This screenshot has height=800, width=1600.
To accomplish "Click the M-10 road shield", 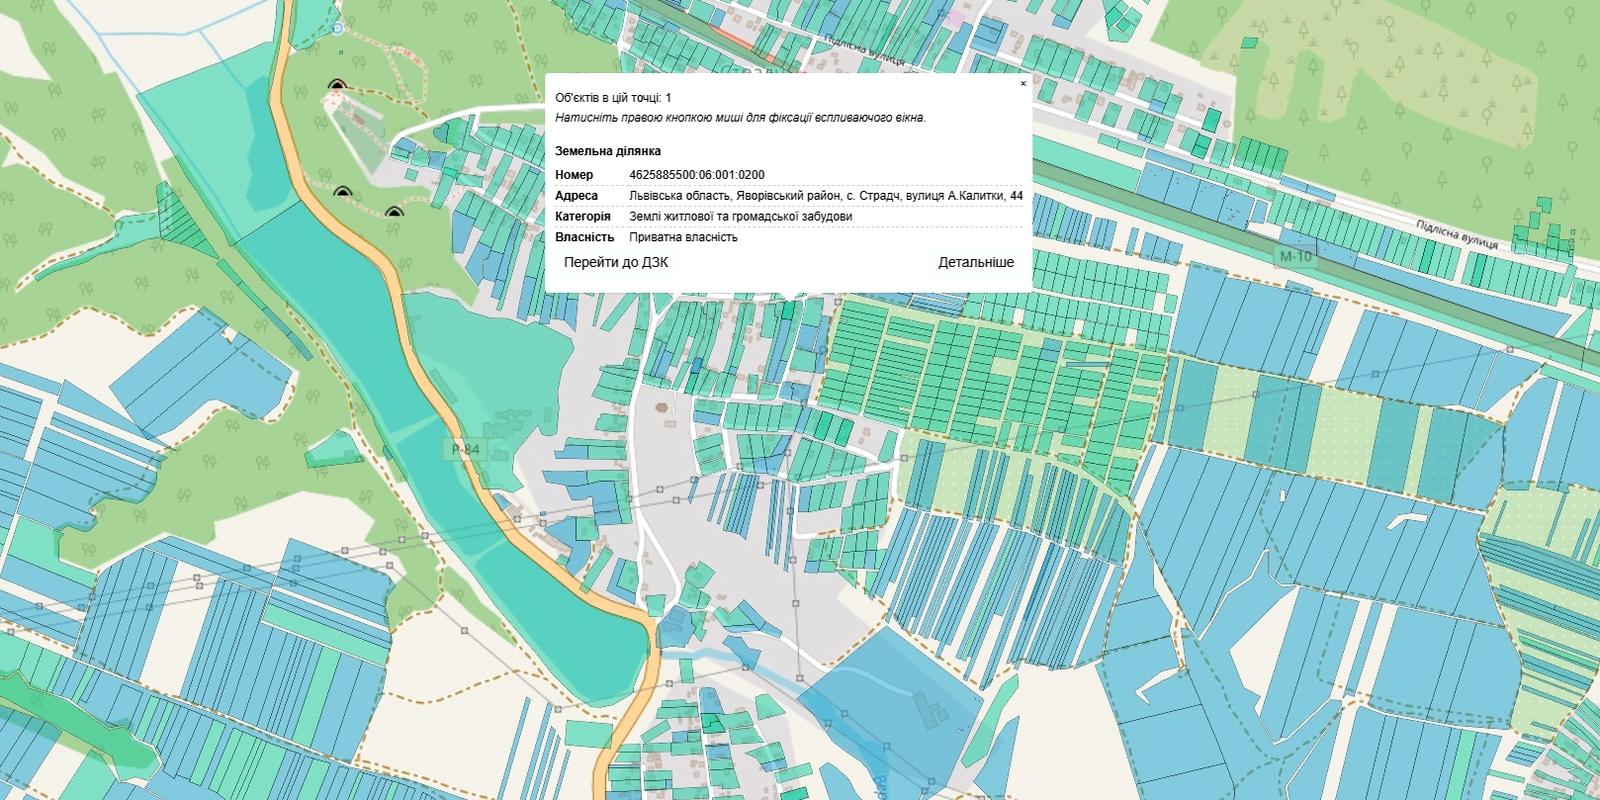I will [1296, 257].
